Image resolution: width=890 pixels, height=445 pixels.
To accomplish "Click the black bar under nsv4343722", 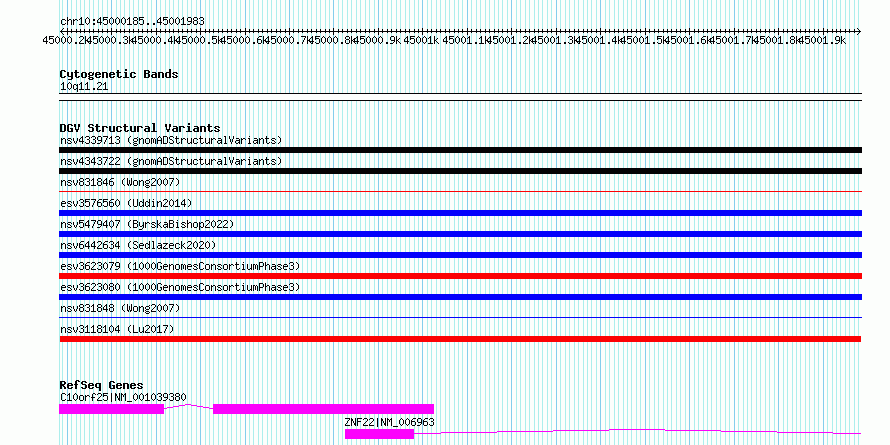I will 460,171.
